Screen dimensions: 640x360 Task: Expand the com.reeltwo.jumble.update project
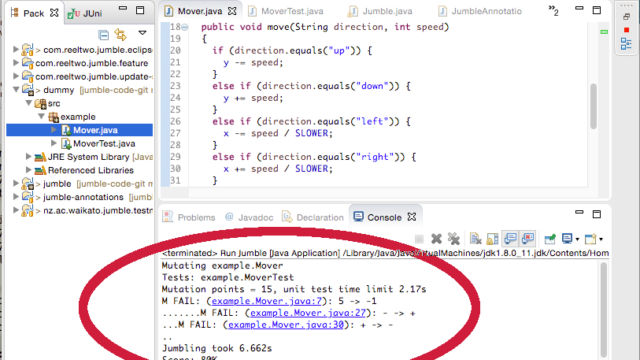point(16,76)
